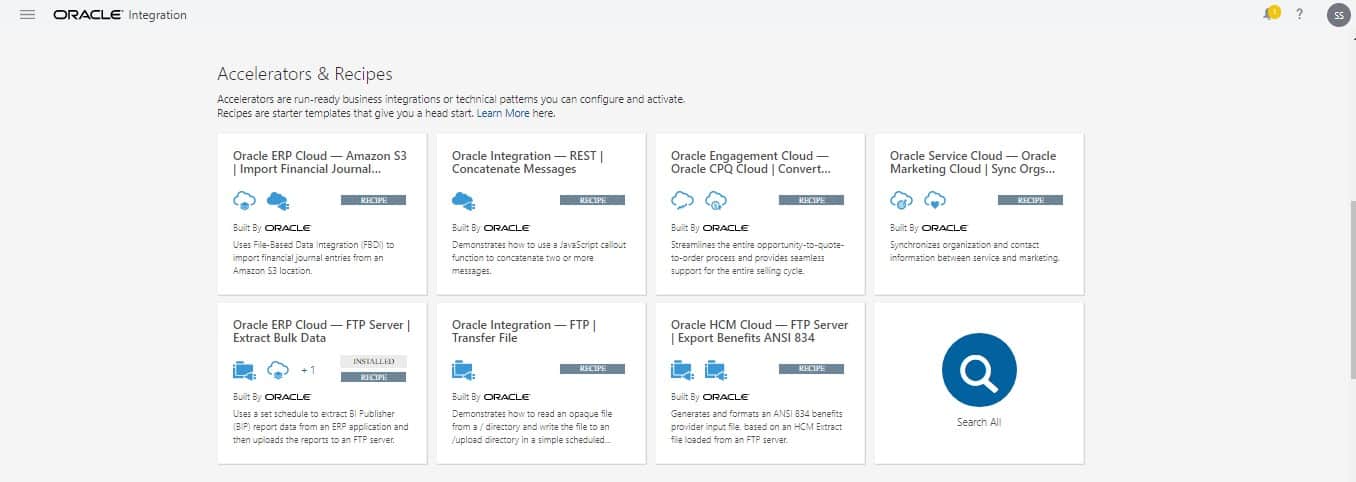Open the help question mark icon
This screenshot has width=1356, height=482.
(1299, 15)
